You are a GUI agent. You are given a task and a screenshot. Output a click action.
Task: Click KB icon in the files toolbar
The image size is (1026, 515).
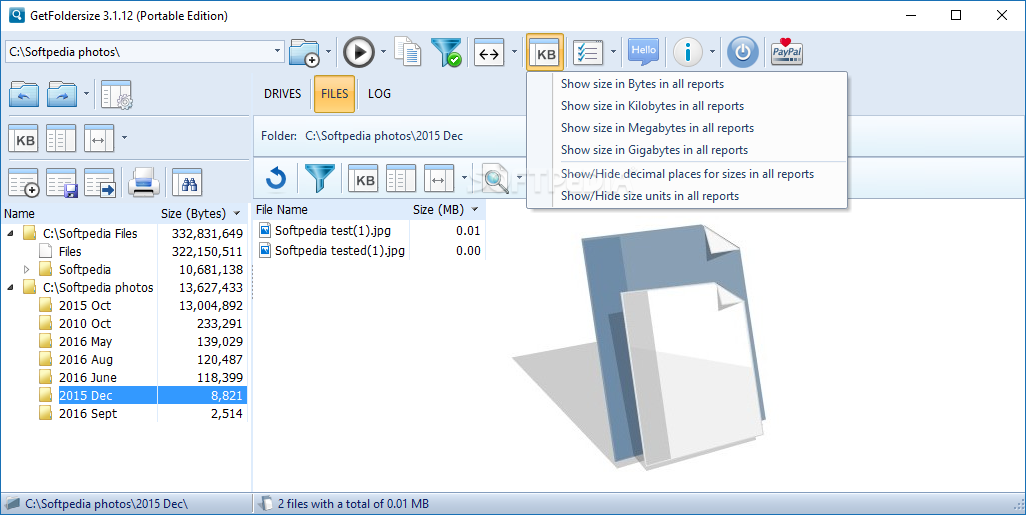pyautogui.click(x=363, y=179)
